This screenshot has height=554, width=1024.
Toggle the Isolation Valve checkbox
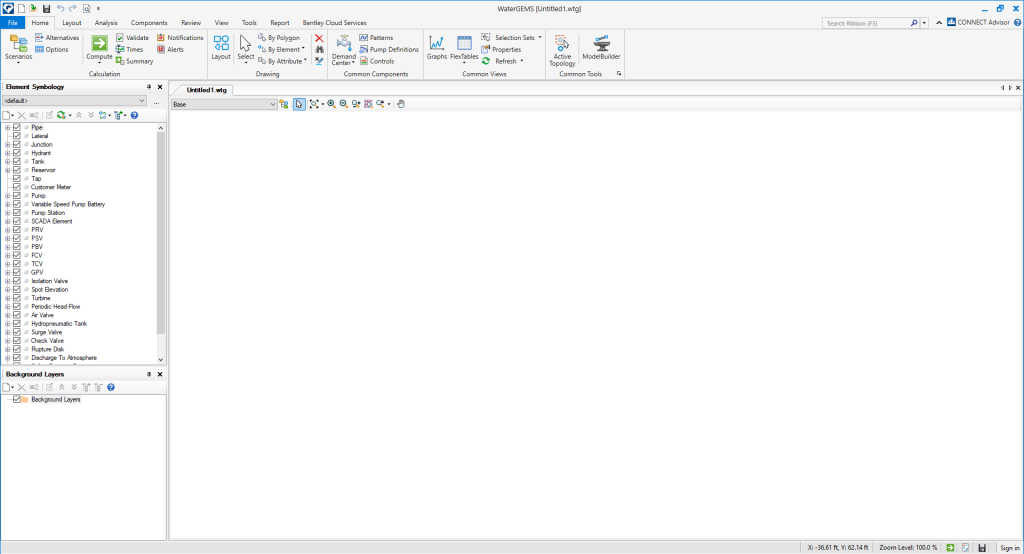click(x=17, y=281)
